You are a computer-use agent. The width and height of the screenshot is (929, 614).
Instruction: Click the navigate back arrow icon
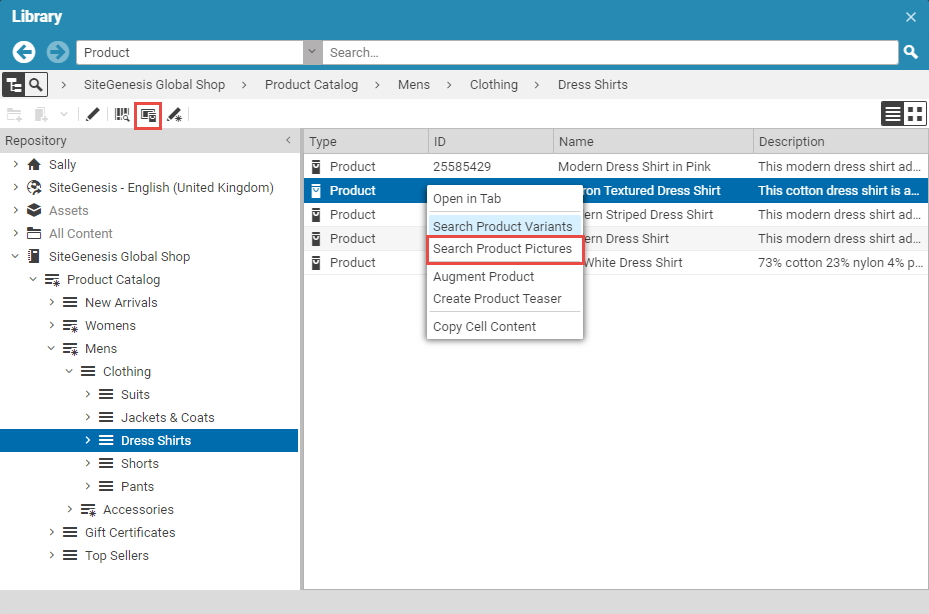[22, 52]
